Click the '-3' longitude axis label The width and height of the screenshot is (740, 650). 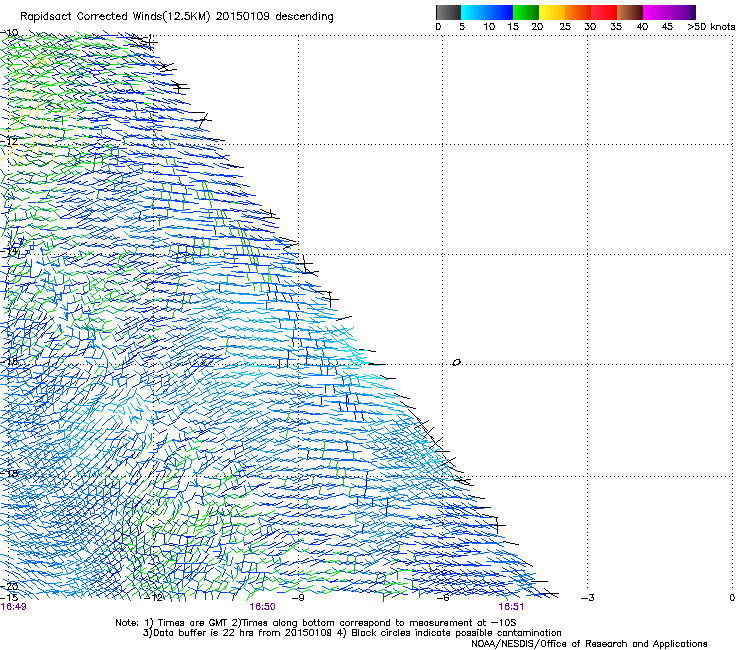coord(587,598)
